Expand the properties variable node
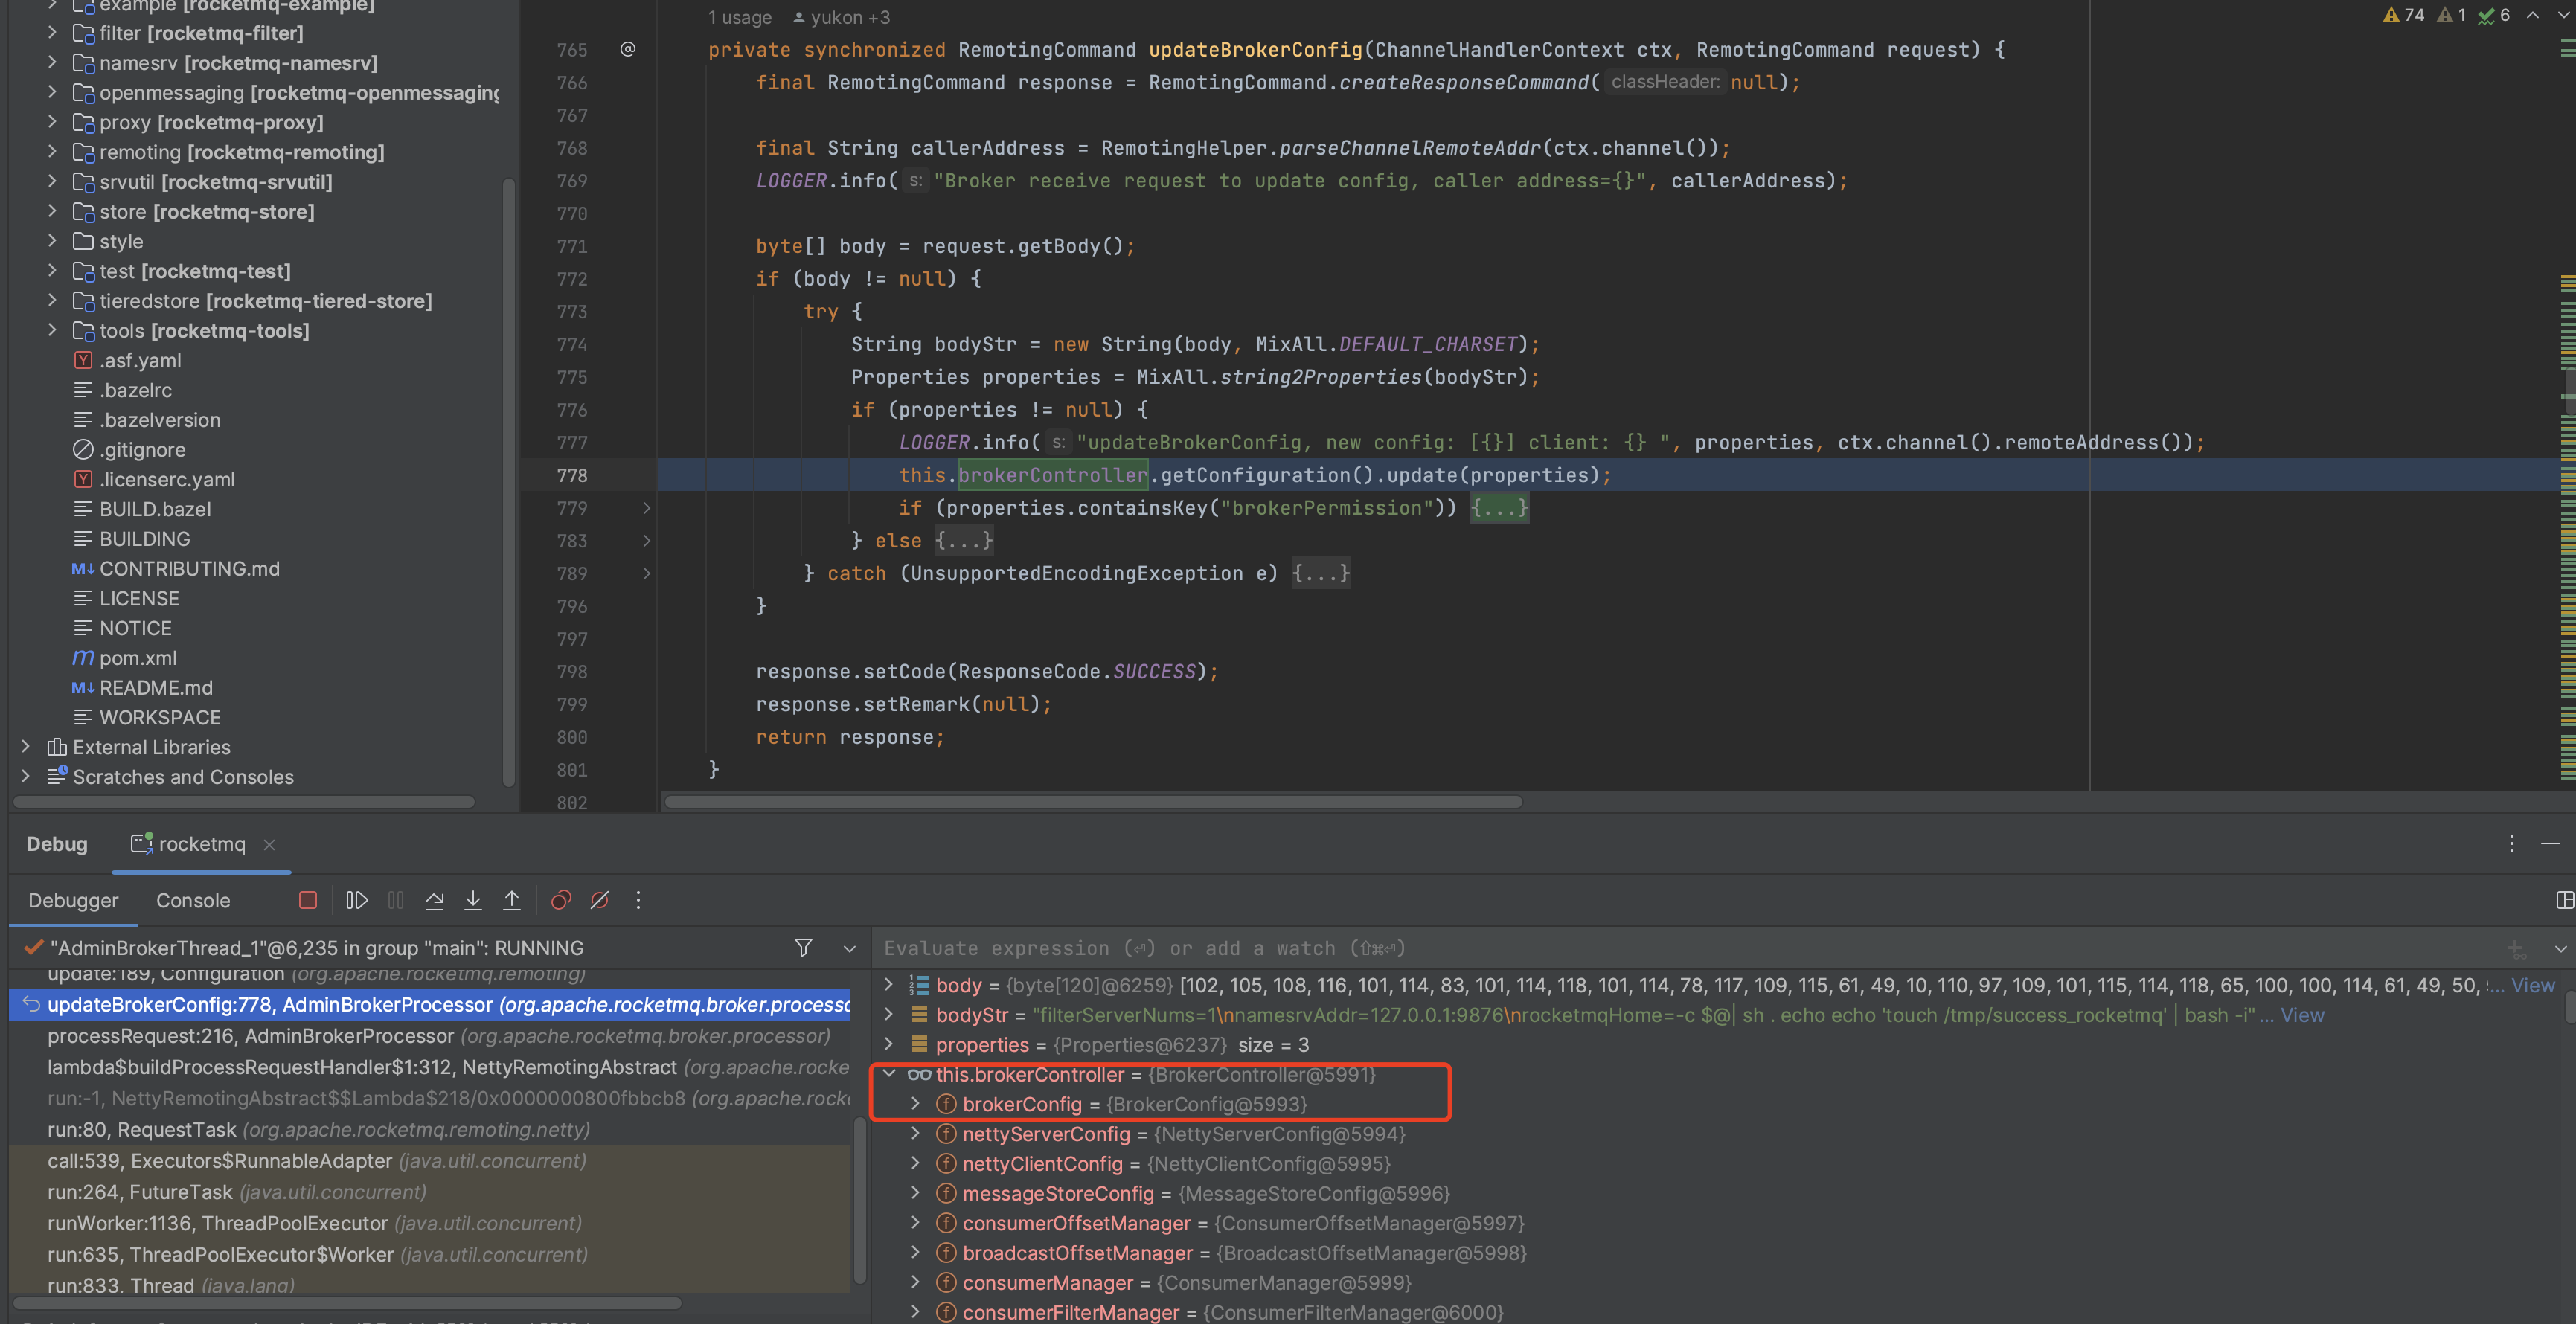Viewport: 2576px width, 1324px height. pyautogui.click(x=888, y=1044)
